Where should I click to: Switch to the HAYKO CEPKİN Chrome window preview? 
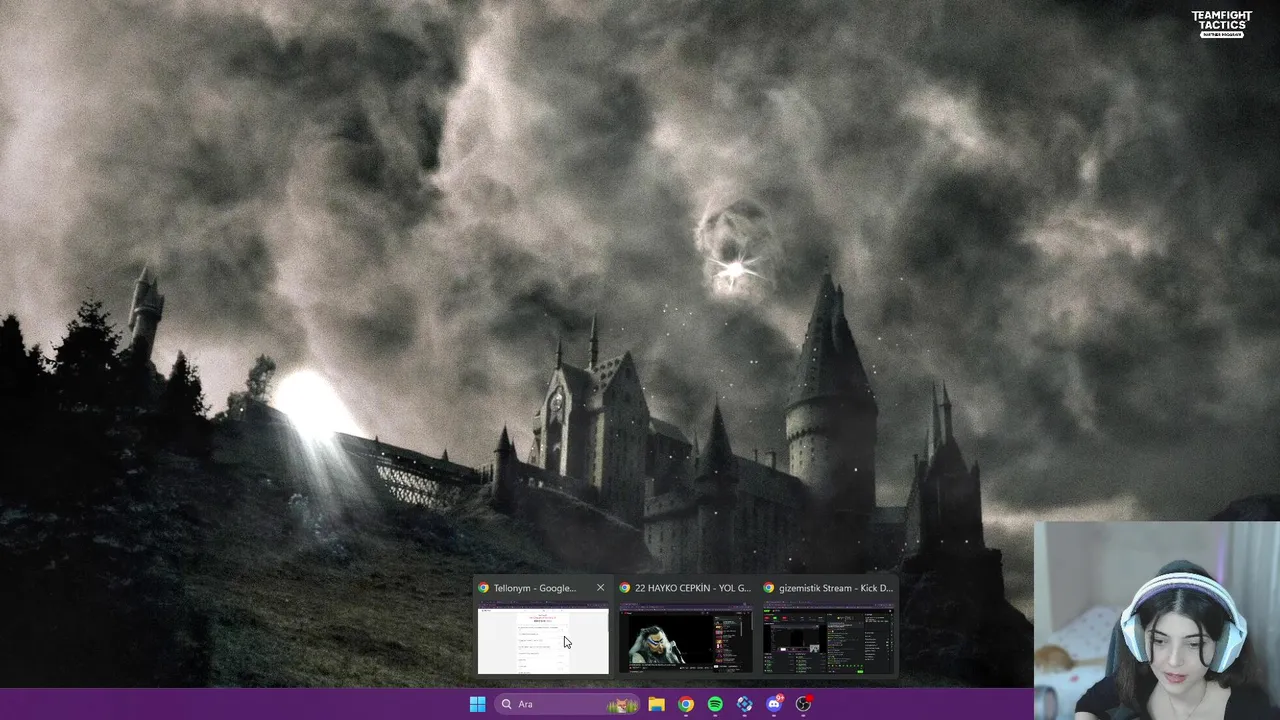coord(685,639)
